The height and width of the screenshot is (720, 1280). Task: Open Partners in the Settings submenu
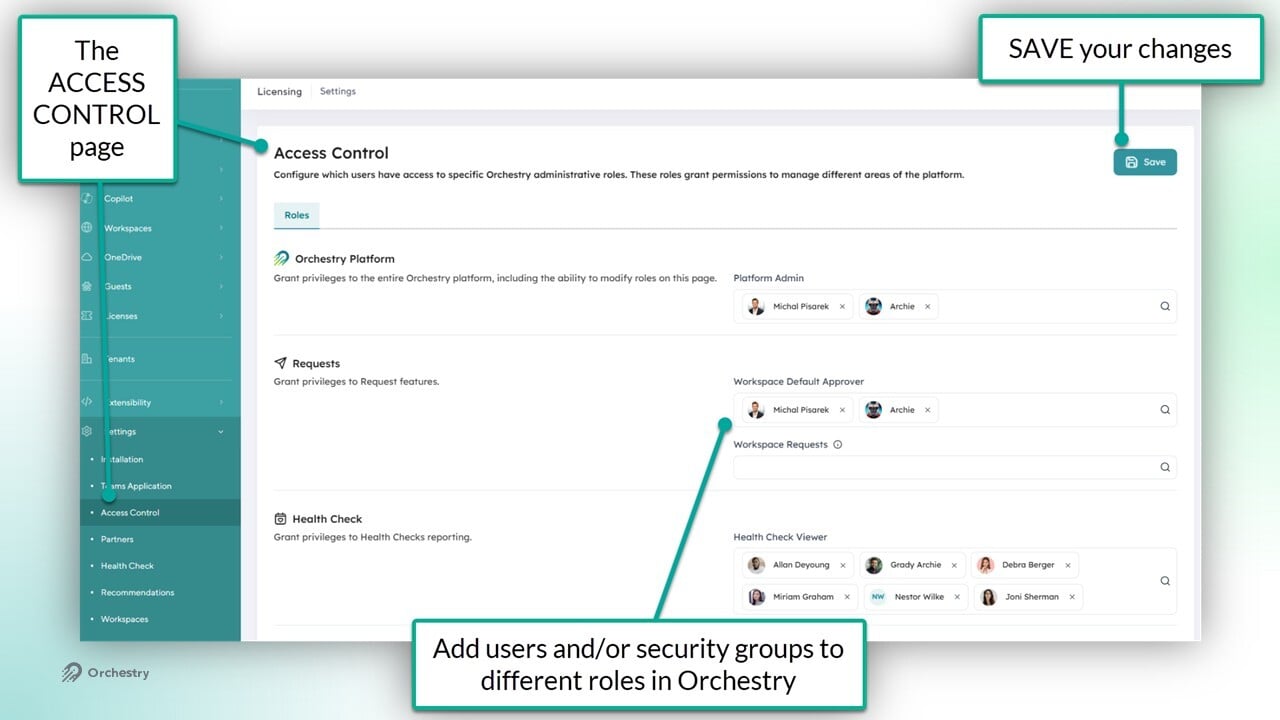point(117,540)
